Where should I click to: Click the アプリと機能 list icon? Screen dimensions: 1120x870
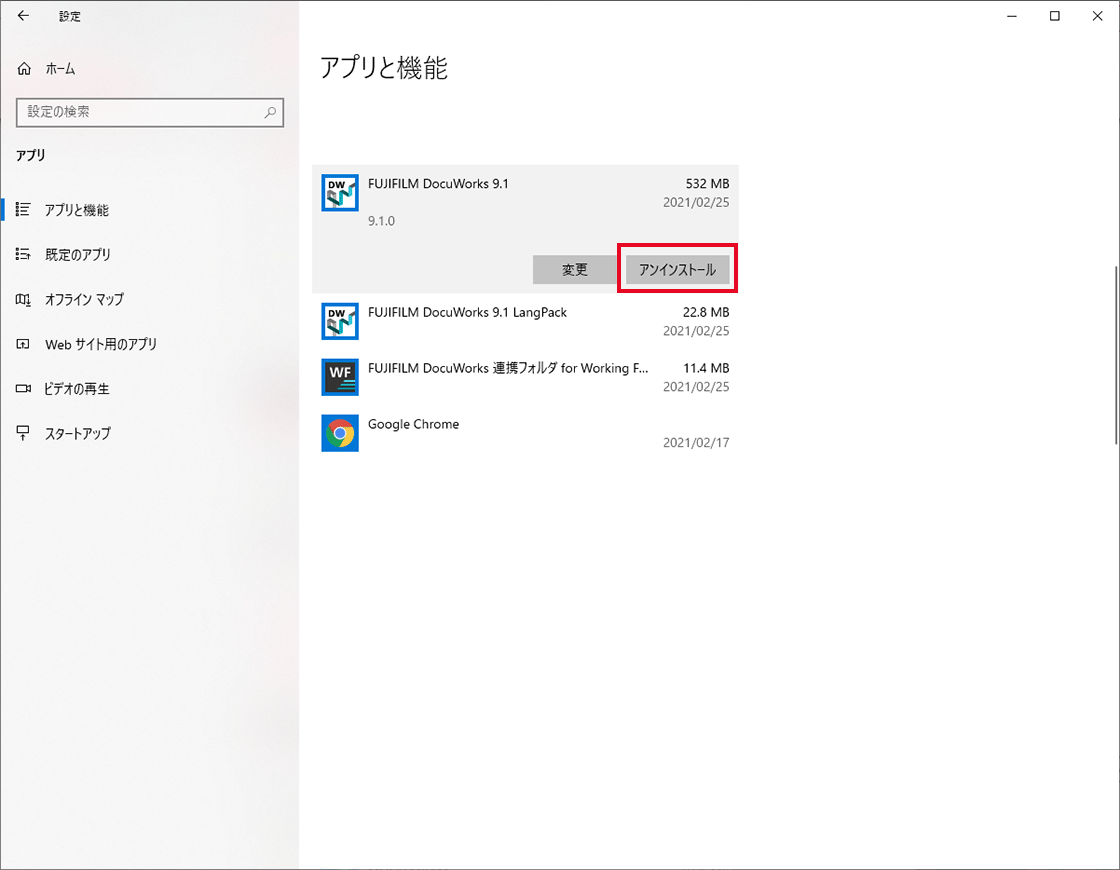point(24,209)
